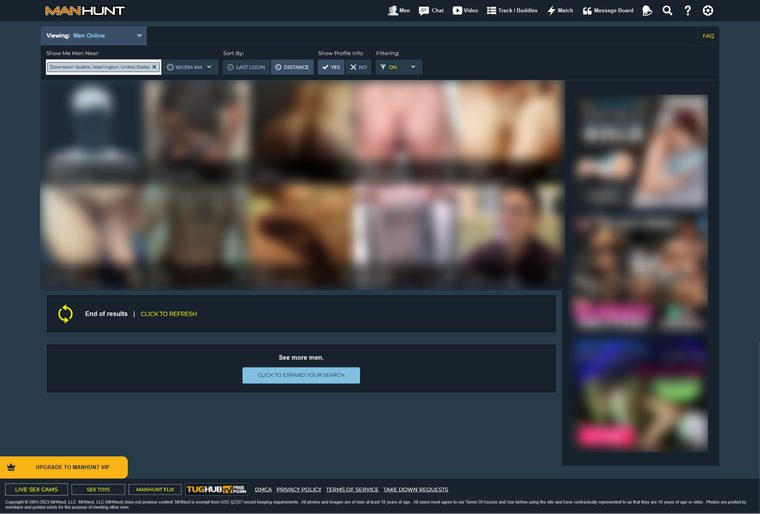Click the search magnifier icon
760x514 pixels.
667,10
